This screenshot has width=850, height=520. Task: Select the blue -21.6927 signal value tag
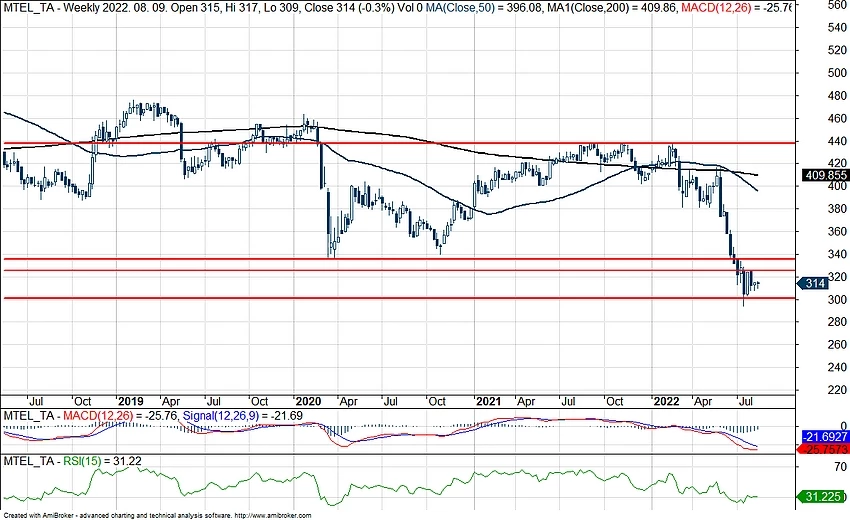pyautogui.click(x=824, y=437)
